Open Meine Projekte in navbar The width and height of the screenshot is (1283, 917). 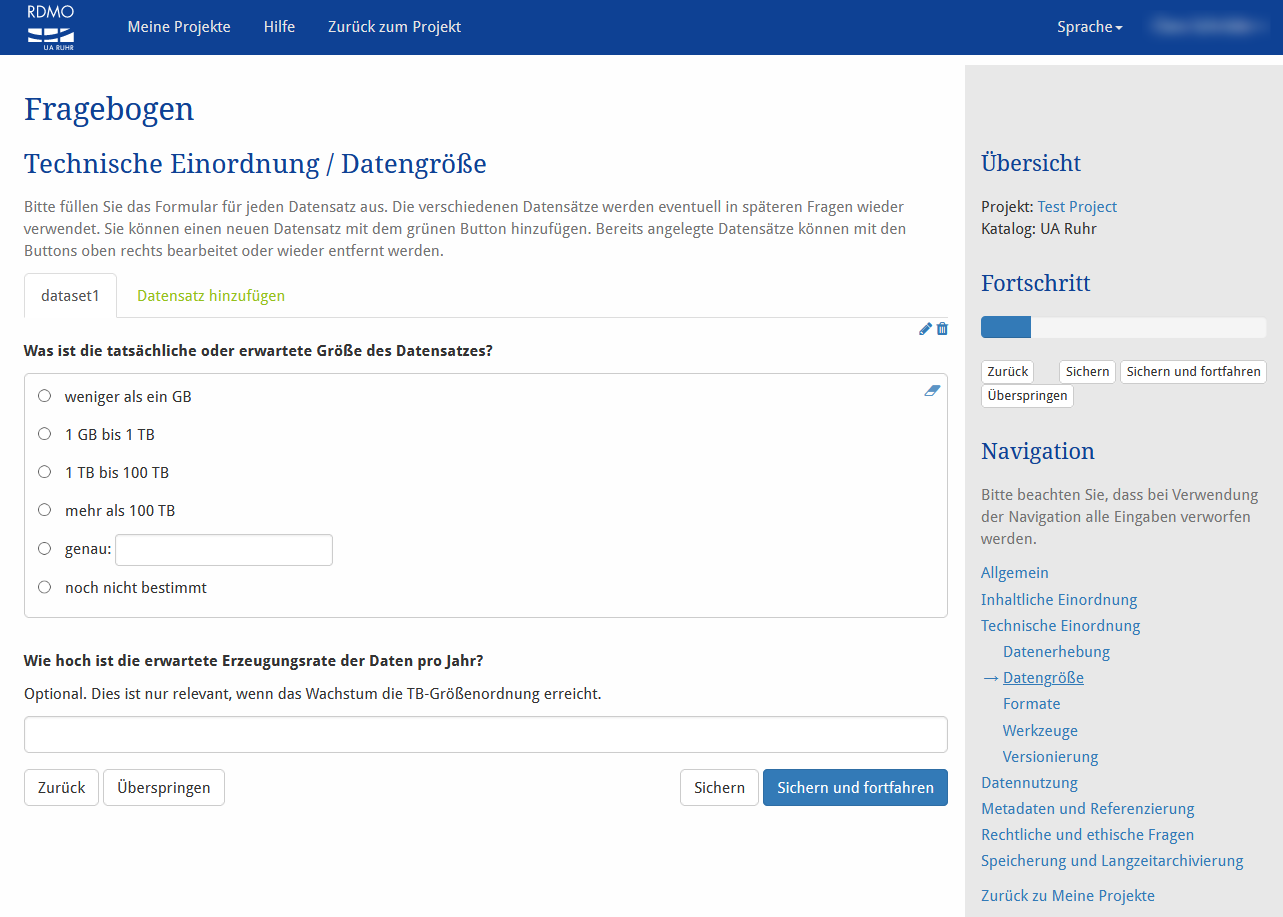click(x=179, y=27)
